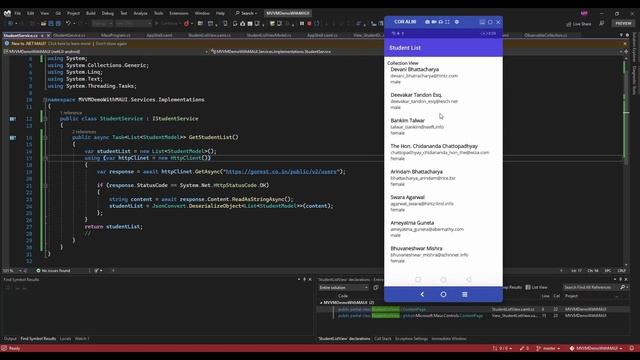640x360 pixels.
Task: Collapse the MVVMDemoWithMAUI results group
Action: tap(321, 303)
